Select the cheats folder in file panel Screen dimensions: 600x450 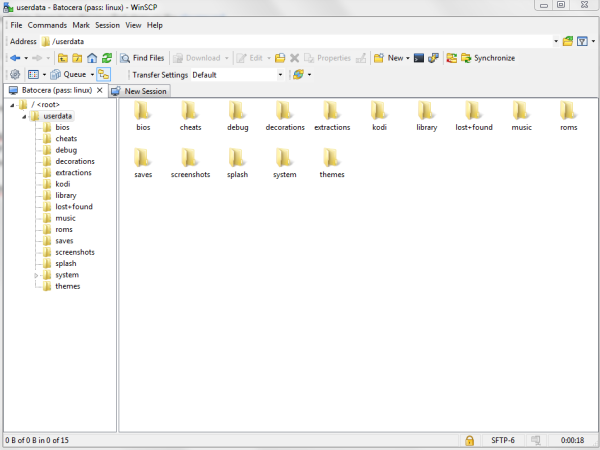[x=190, y=116]
